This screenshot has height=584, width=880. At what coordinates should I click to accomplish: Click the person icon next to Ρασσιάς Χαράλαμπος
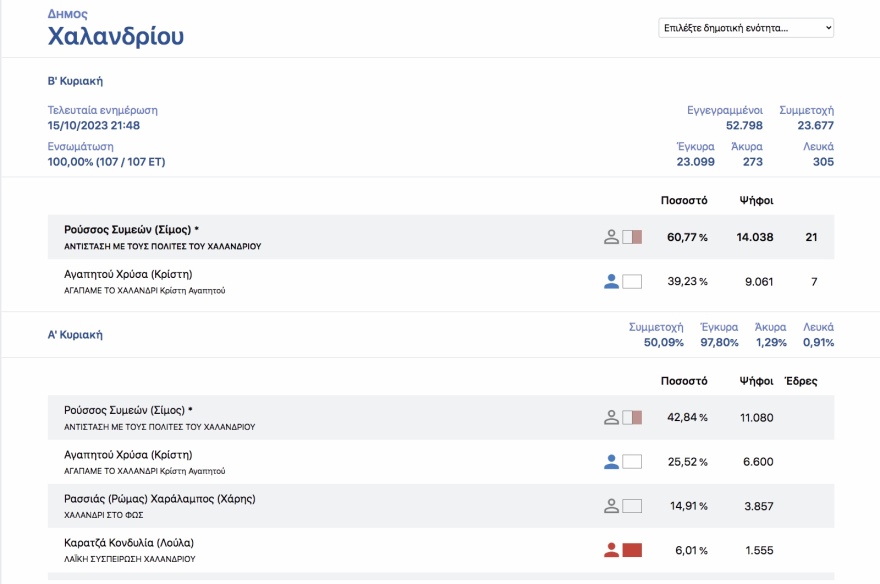pos(611,506)
